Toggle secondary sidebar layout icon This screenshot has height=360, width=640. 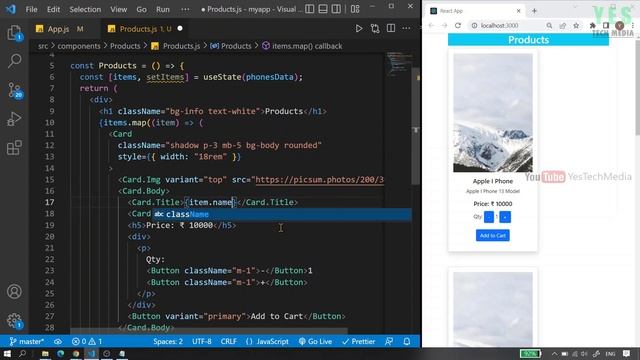click(336, 9)
